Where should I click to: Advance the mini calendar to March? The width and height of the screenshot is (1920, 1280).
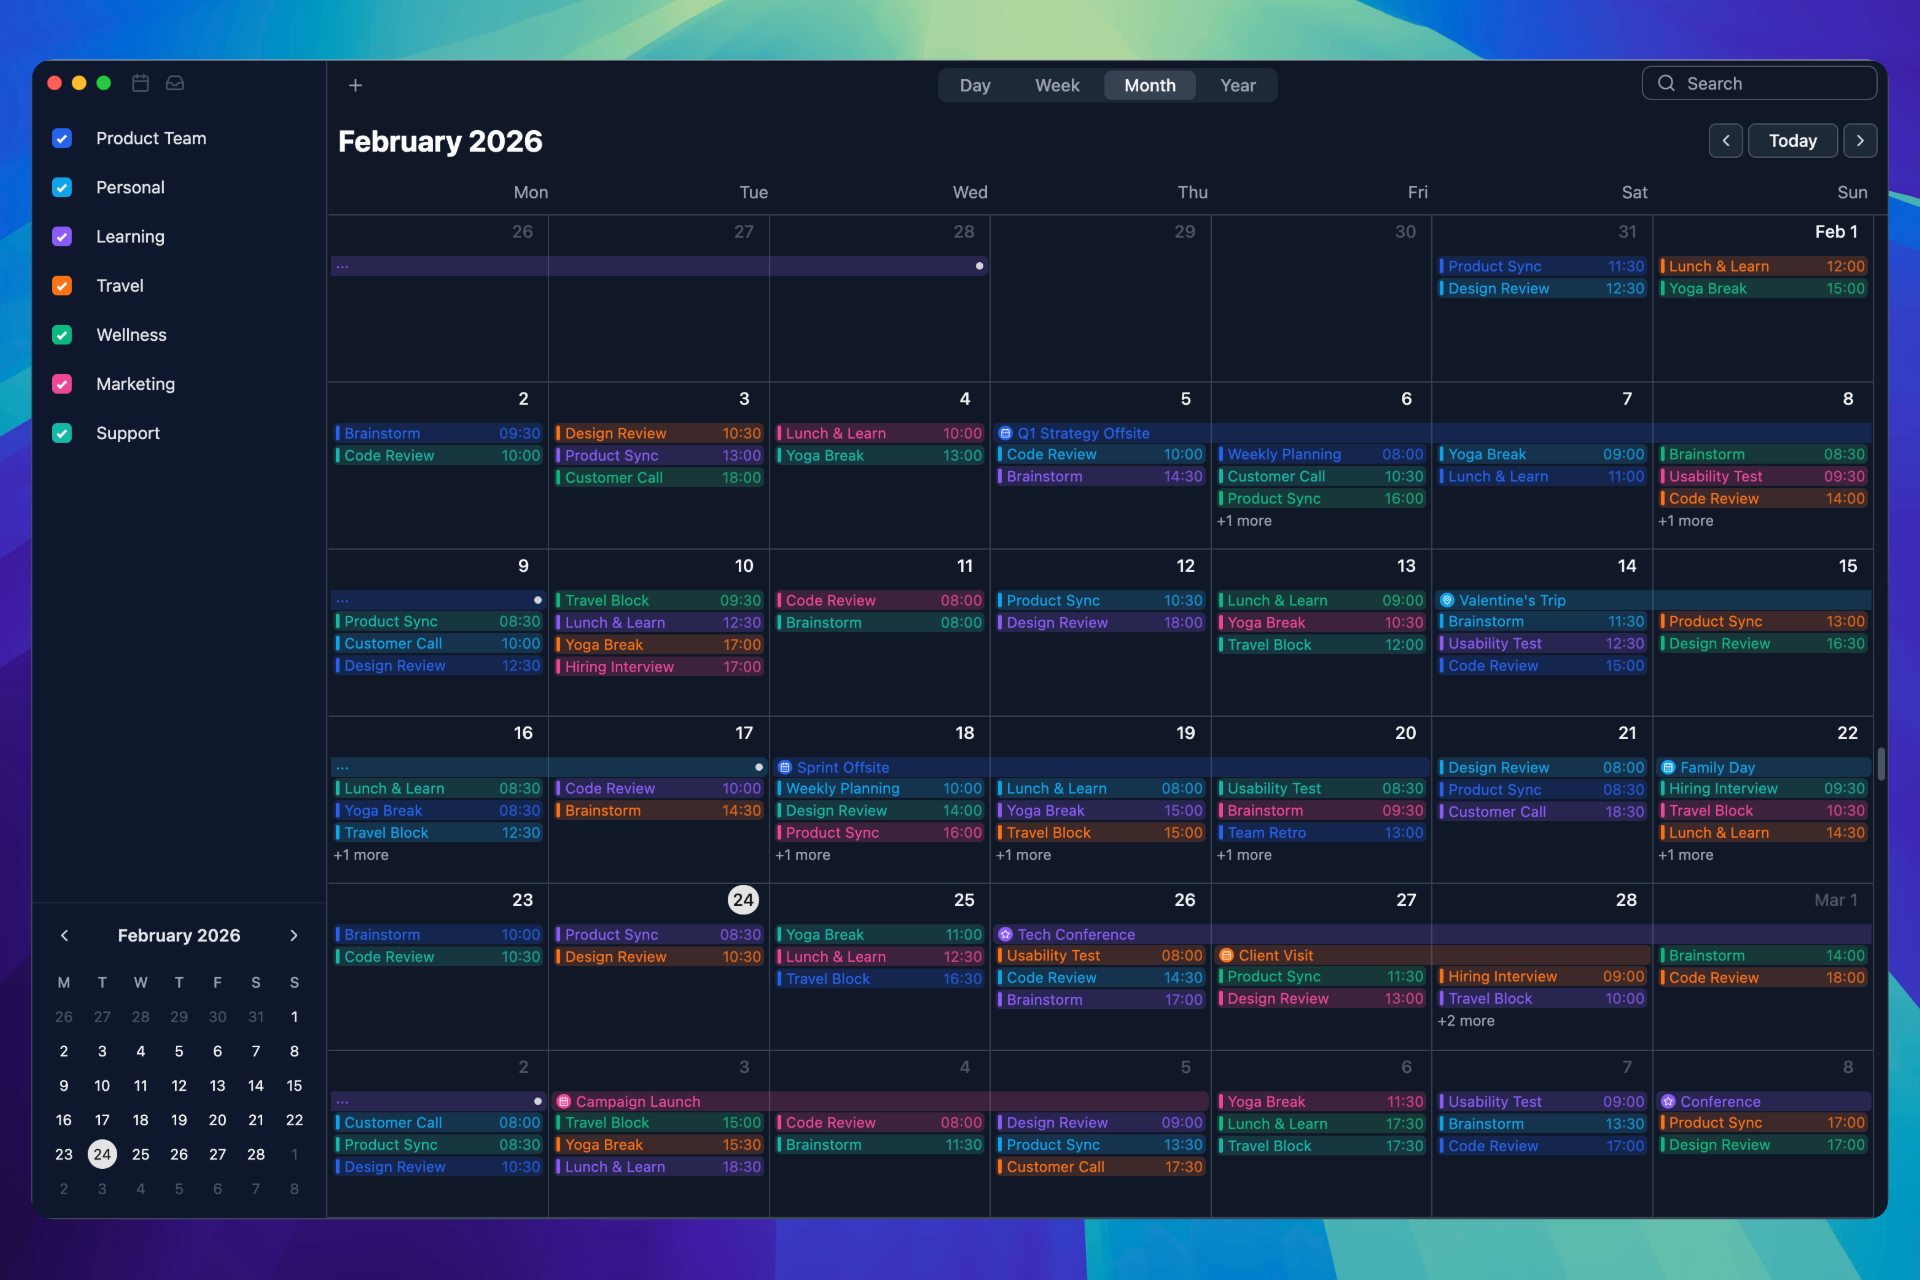click(294, 936)
